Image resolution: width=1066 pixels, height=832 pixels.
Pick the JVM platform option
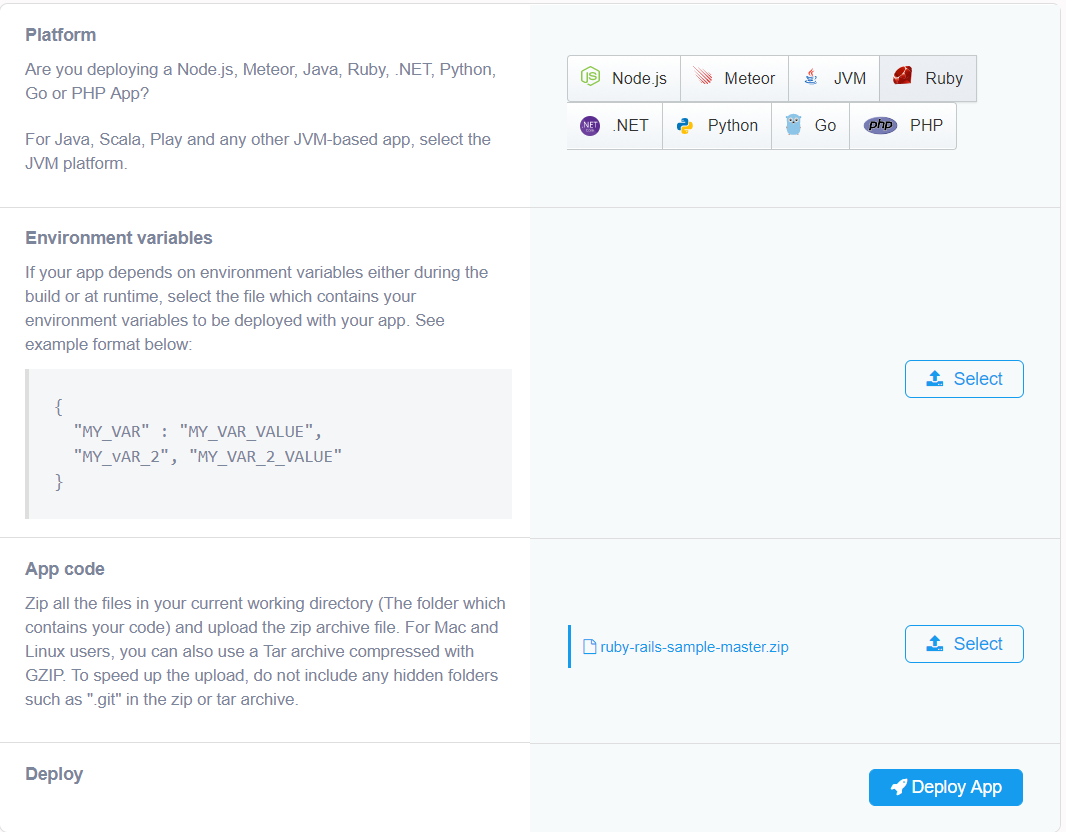pos(834,78)
